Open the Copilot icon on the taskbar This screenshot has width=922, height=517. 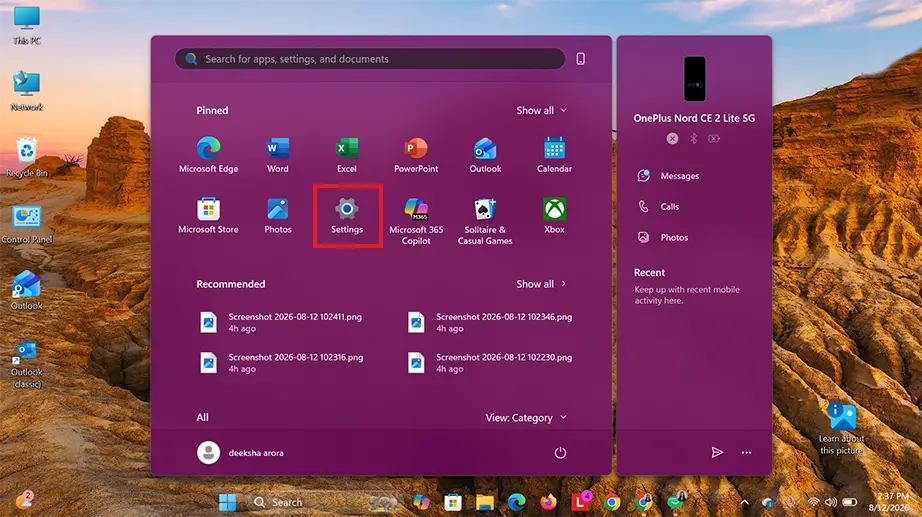tap(421, 502)
